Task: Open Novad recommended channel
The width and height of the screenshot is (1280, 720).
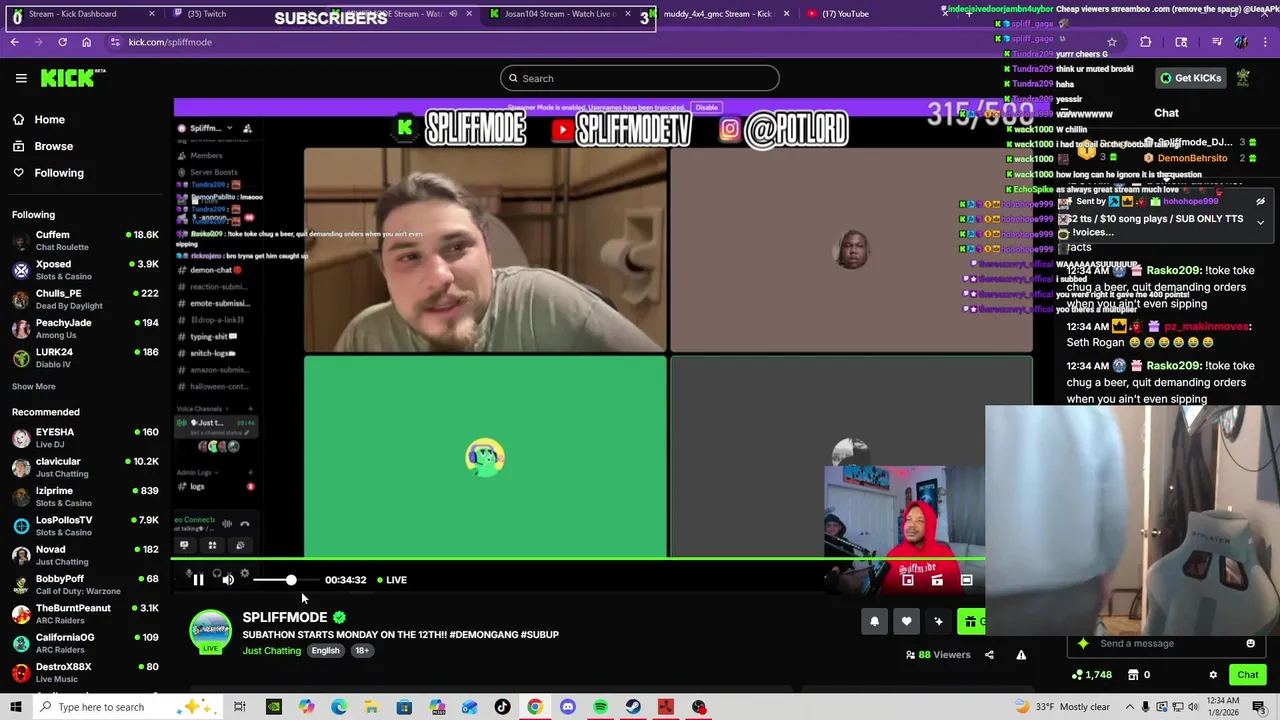Action: click(x=85, y=555)
